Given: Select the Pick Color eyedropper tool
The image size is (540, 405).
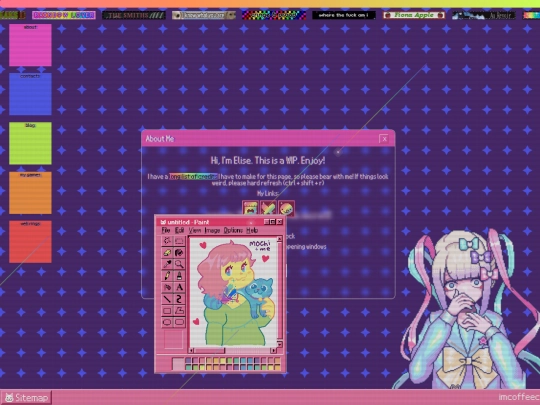Looking at the screenshot, I should point(167,264).
